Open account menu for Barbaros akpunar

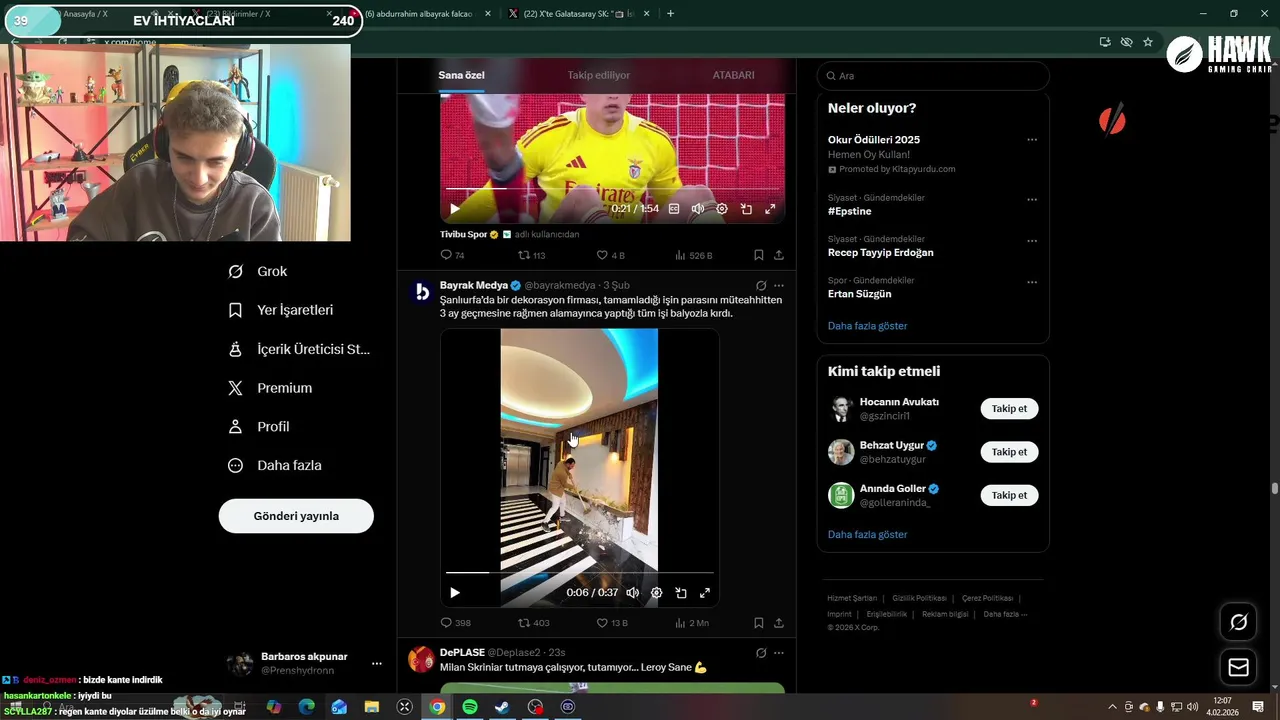376,663
